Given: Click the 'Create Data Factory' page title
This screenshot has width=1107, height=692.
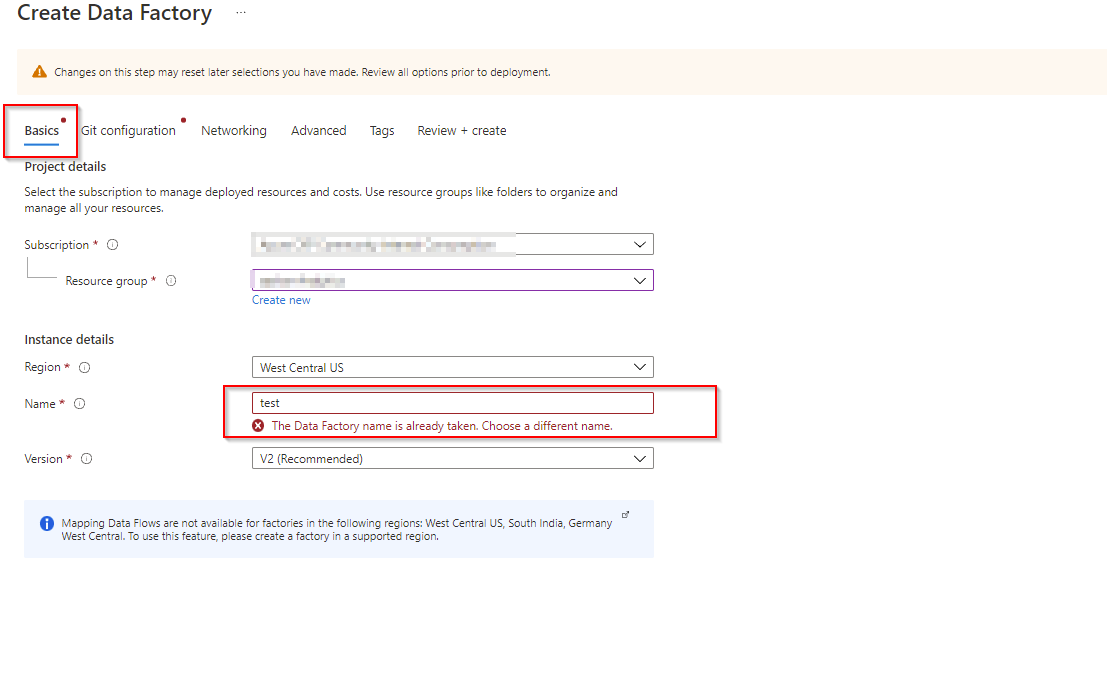Looking at the screenshot, I should (114, 13).
